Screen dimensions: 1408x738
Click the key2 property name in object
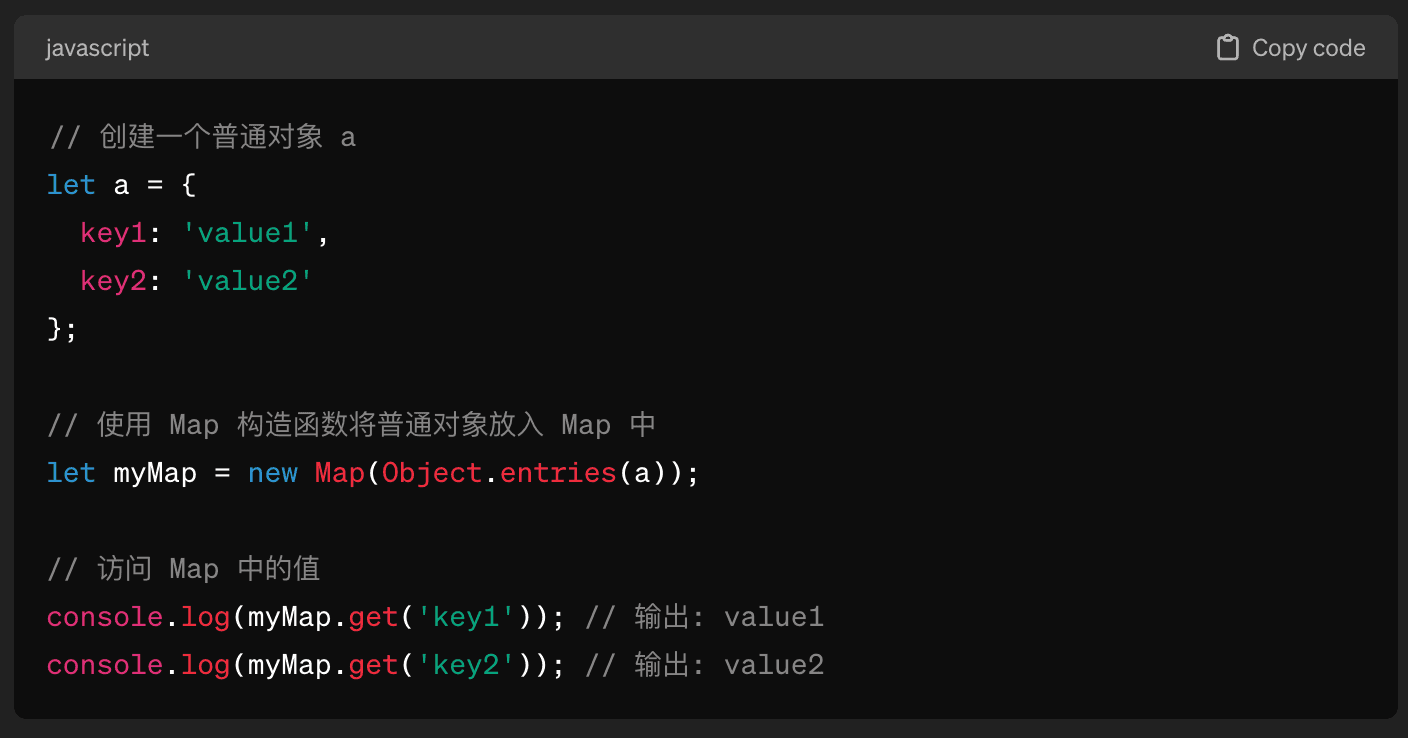click(x=113, y=281)
